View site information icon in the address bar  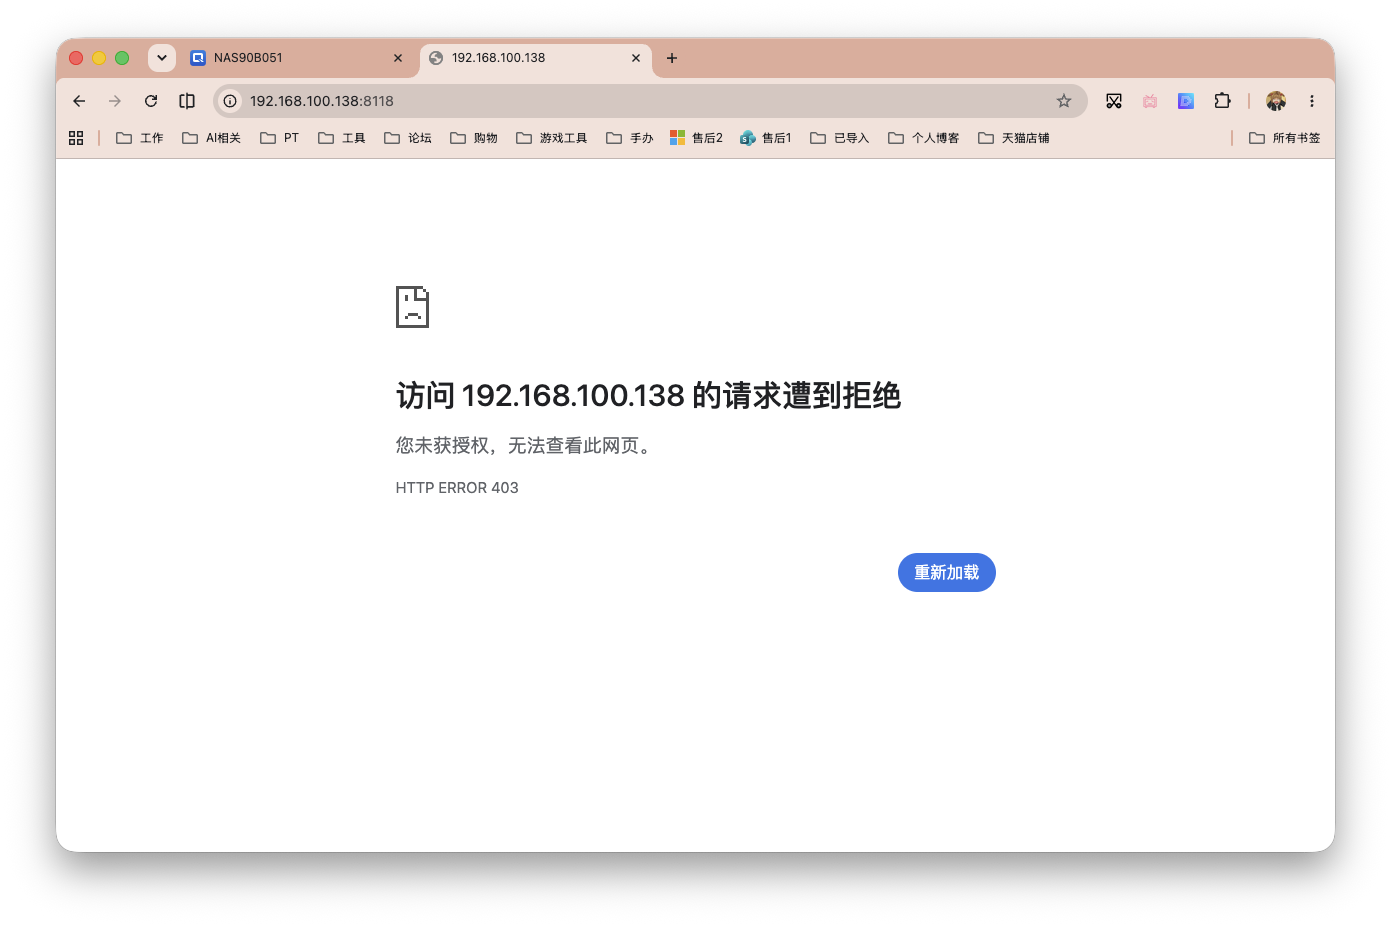[230, 101]
